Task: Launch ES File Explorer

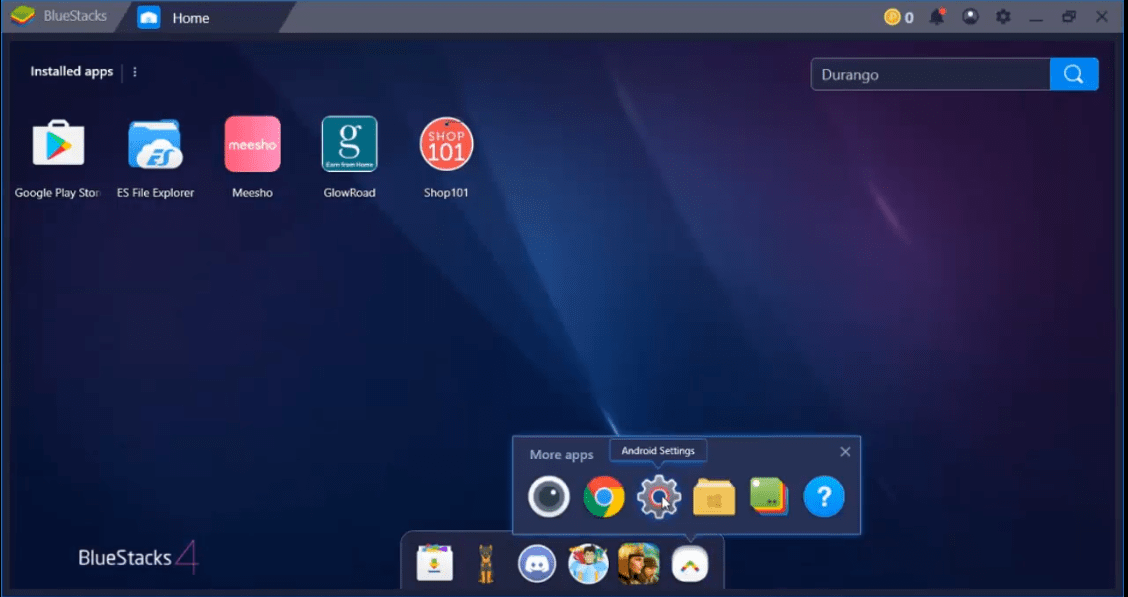Action: [x=155, y=144]
